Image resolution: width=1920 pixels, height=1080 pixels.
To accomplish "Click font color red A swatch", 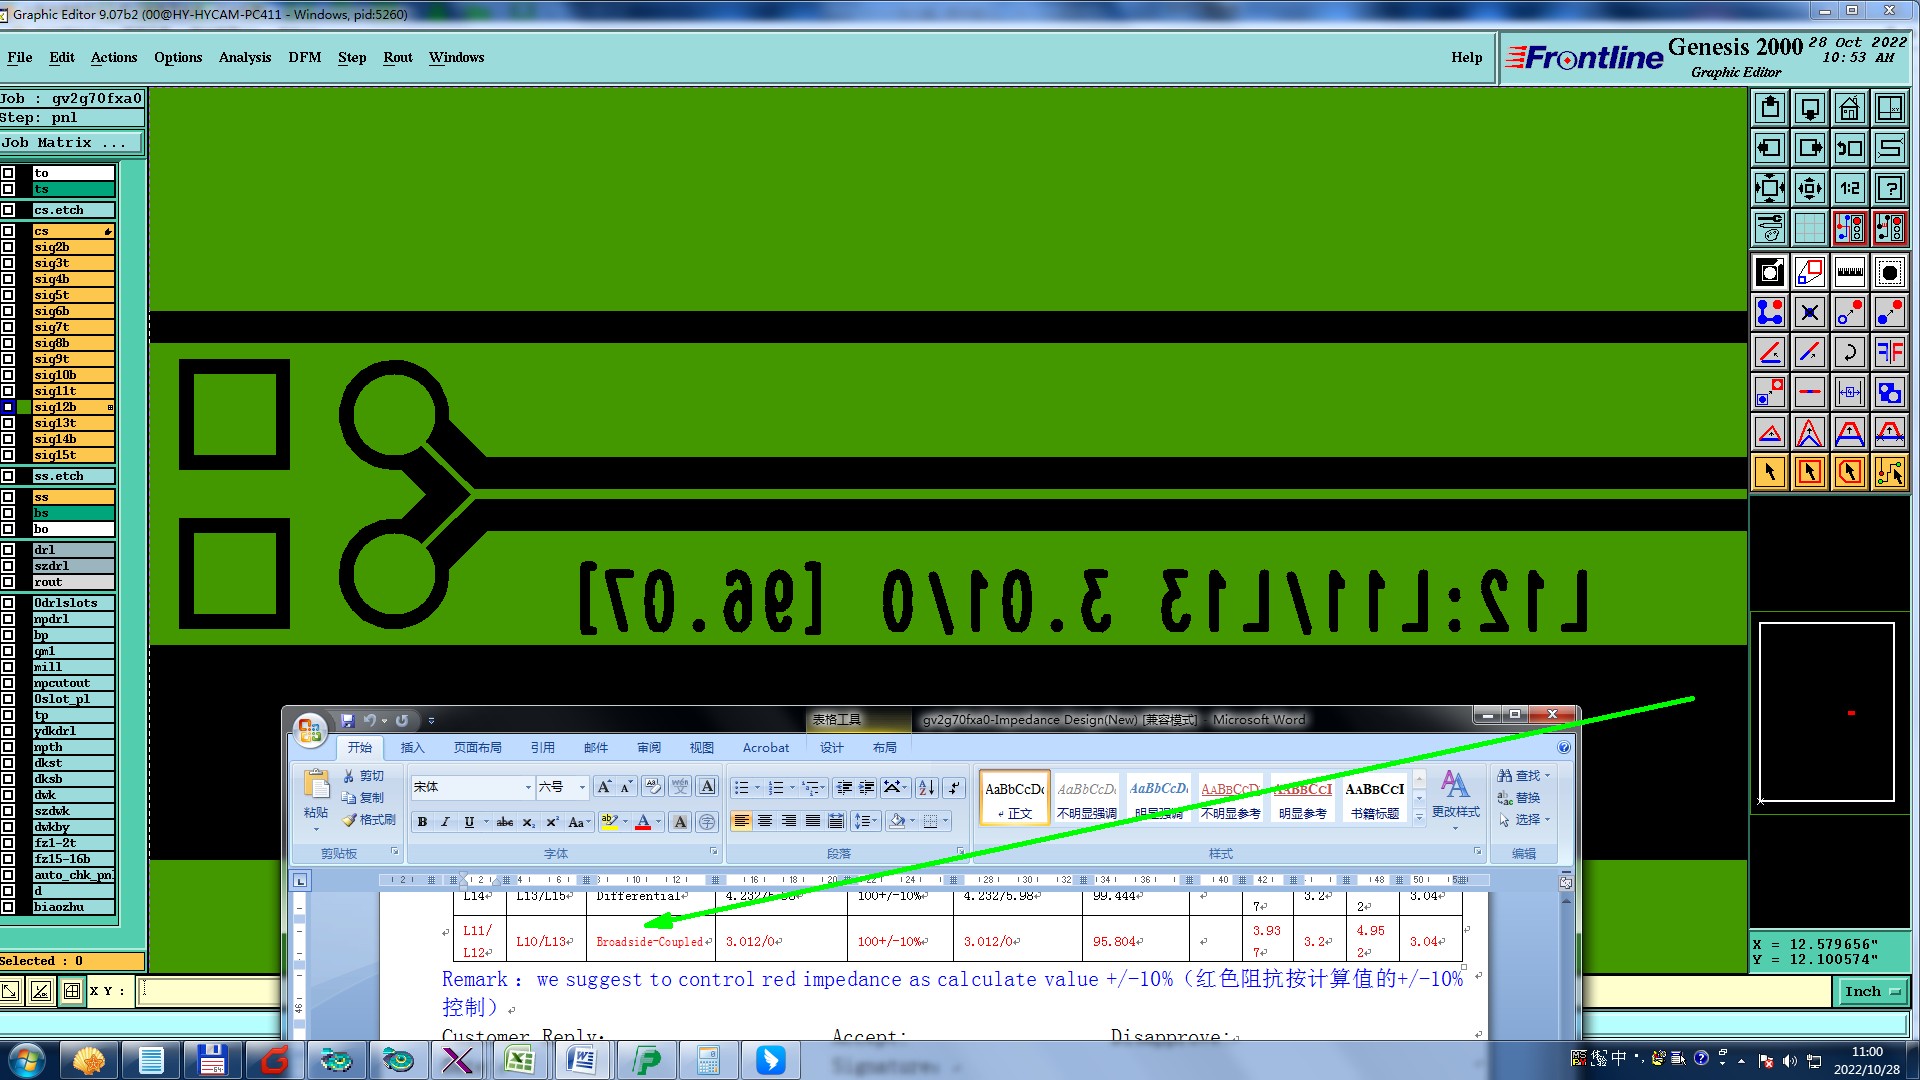I will (643, 822).
